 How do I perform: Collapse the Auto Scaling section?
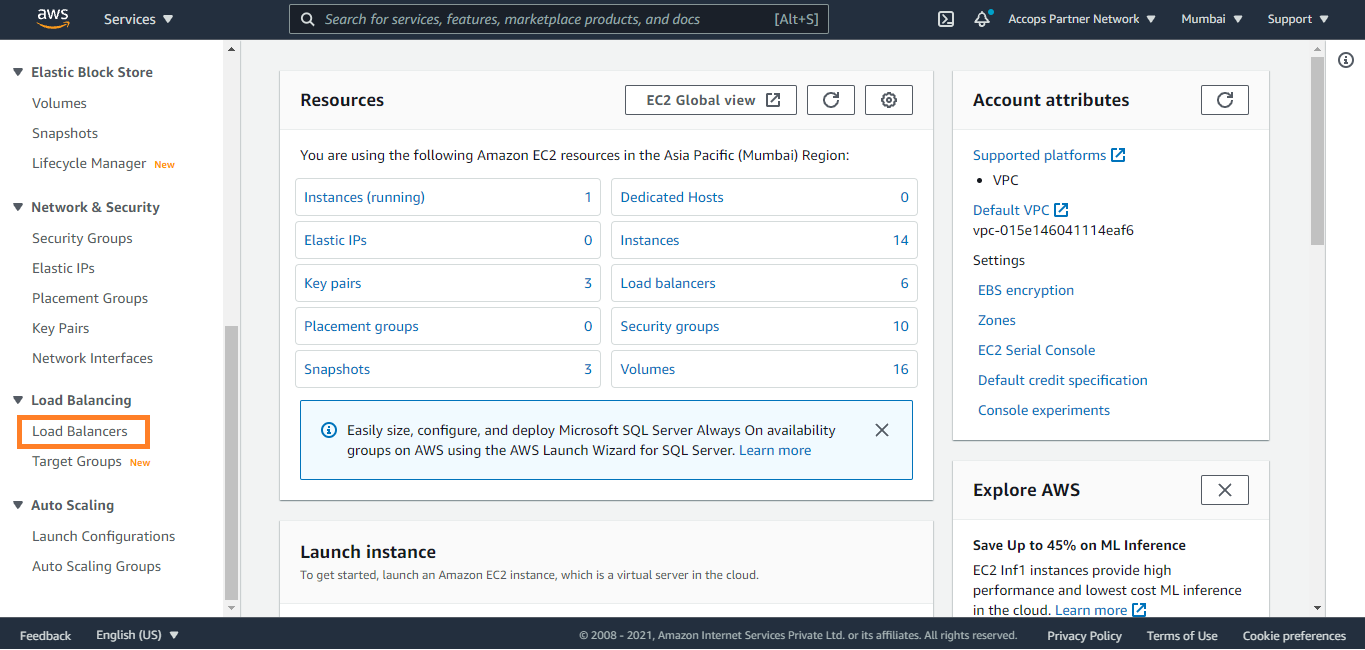click(18, 505)
